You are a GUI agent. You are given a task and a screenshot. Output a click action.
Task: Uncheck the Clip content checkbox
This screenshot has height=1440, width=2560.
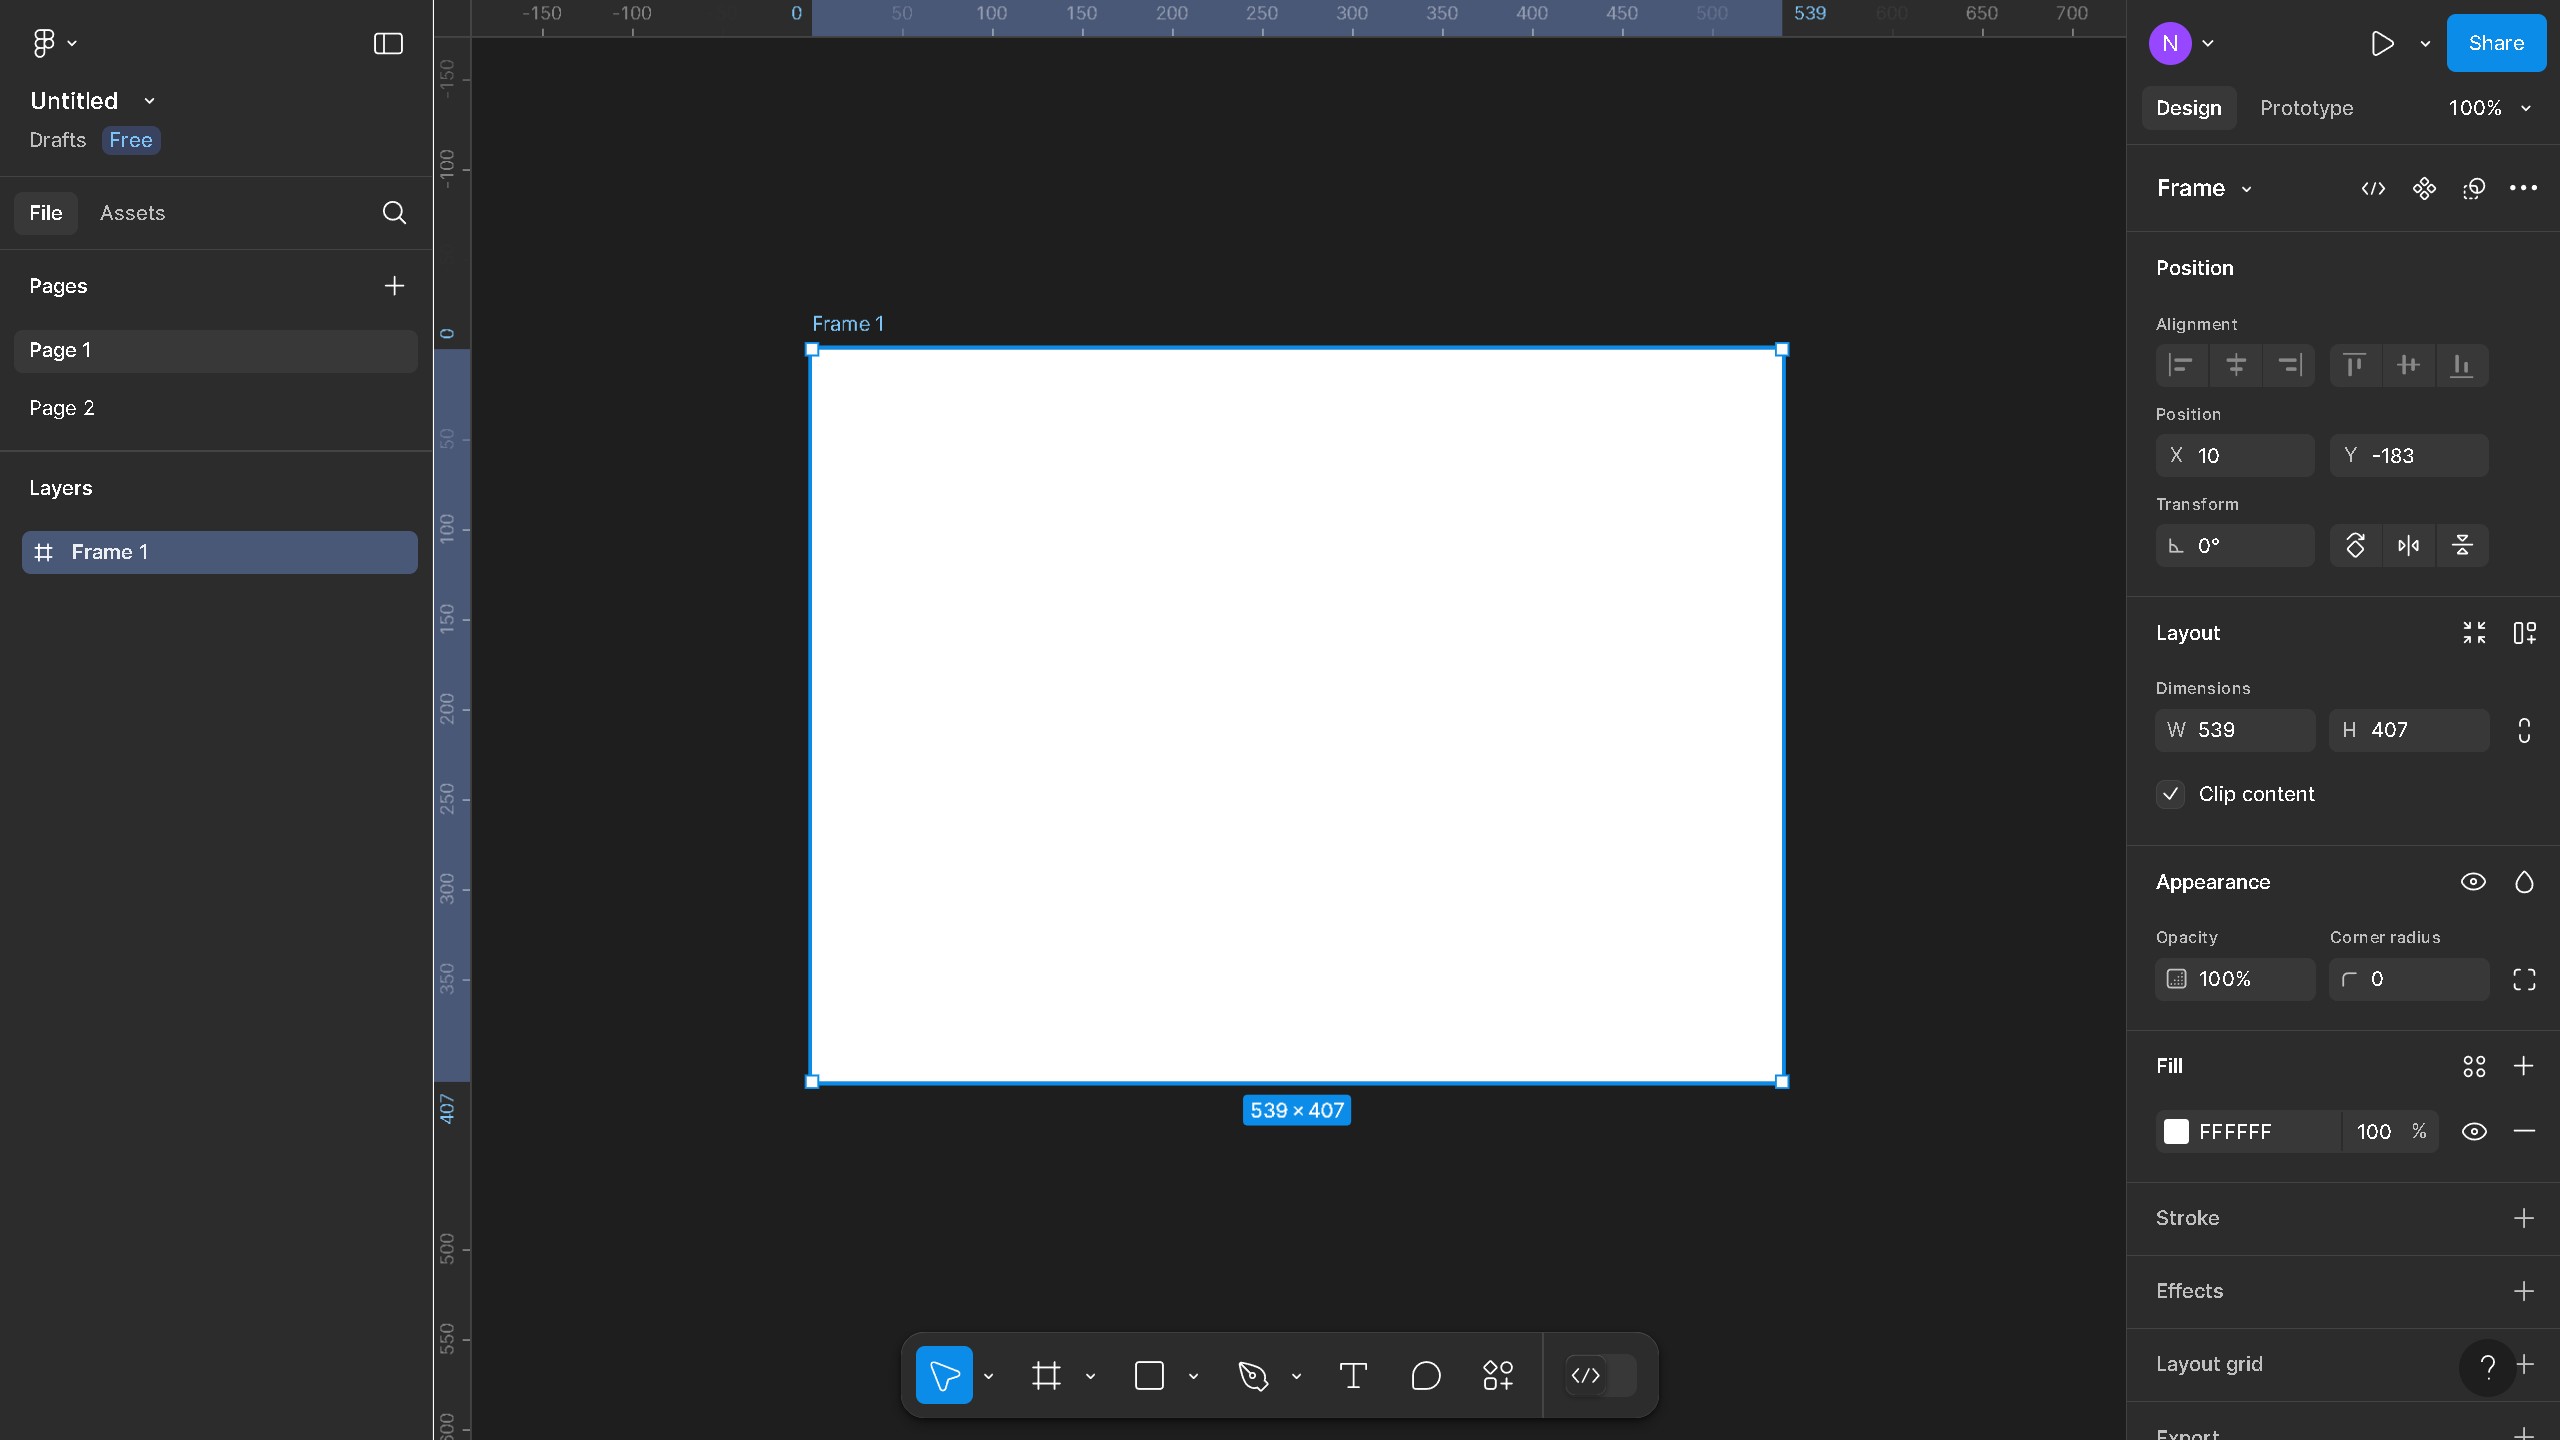point(2170,793)
